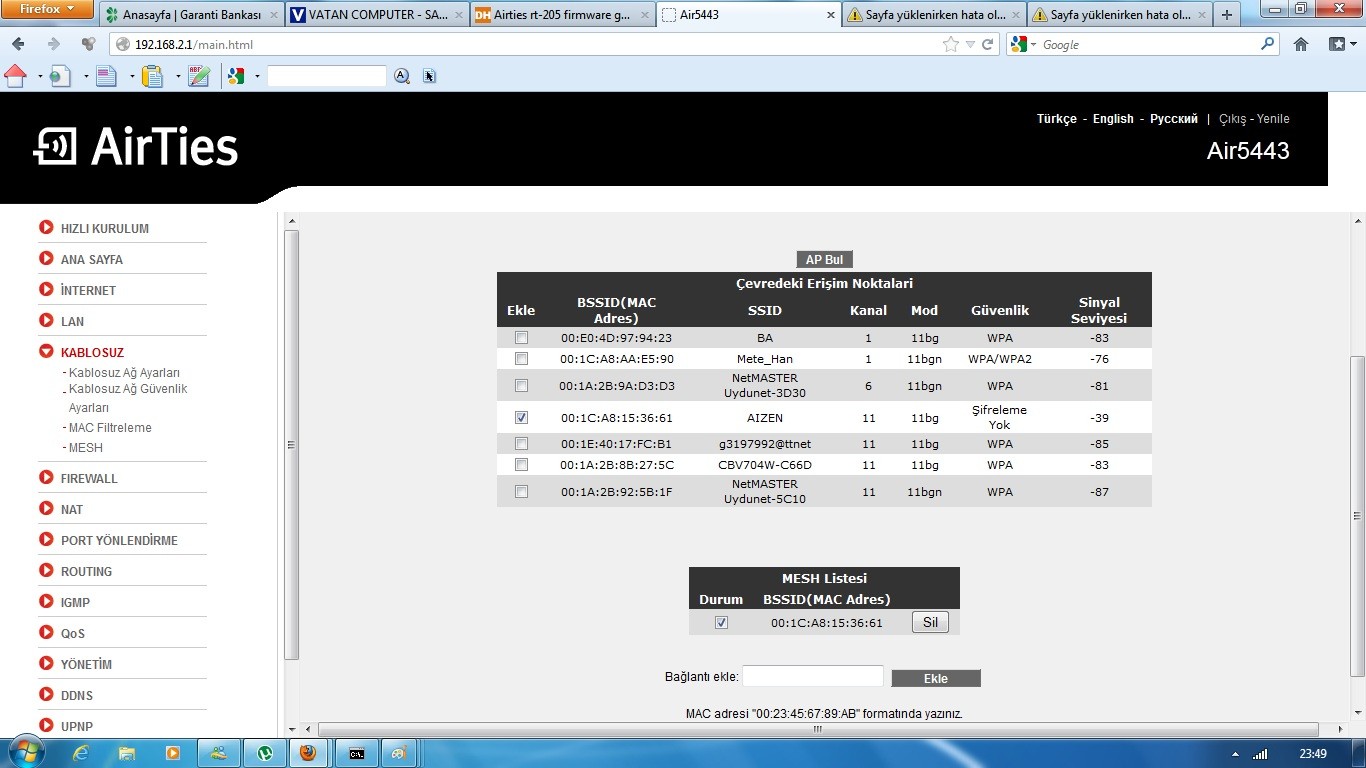Switch to the command prompt taskbar window
1366x768 pixels.
[x=357, y=753]
